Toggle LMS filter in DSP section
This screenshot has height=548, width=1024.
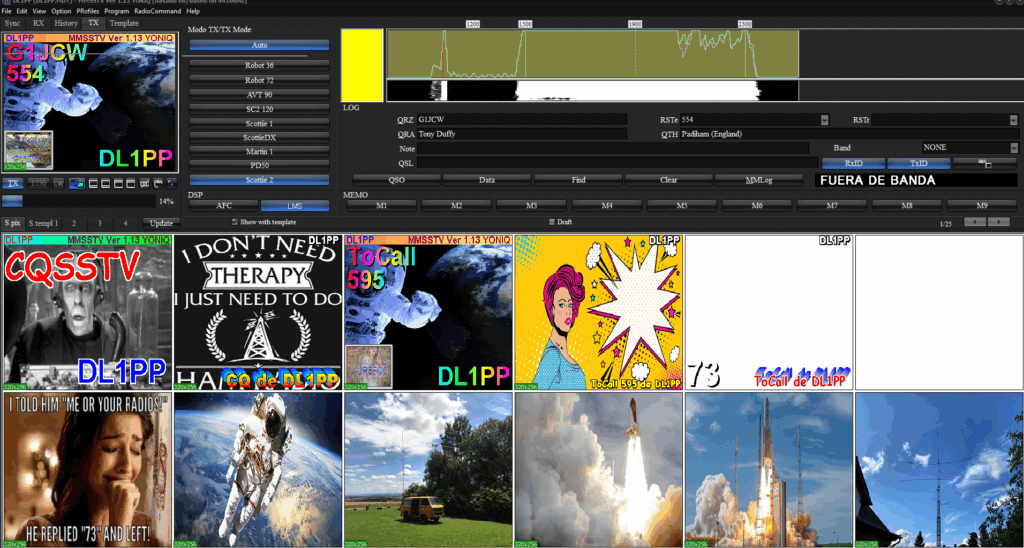click(294, 206)
